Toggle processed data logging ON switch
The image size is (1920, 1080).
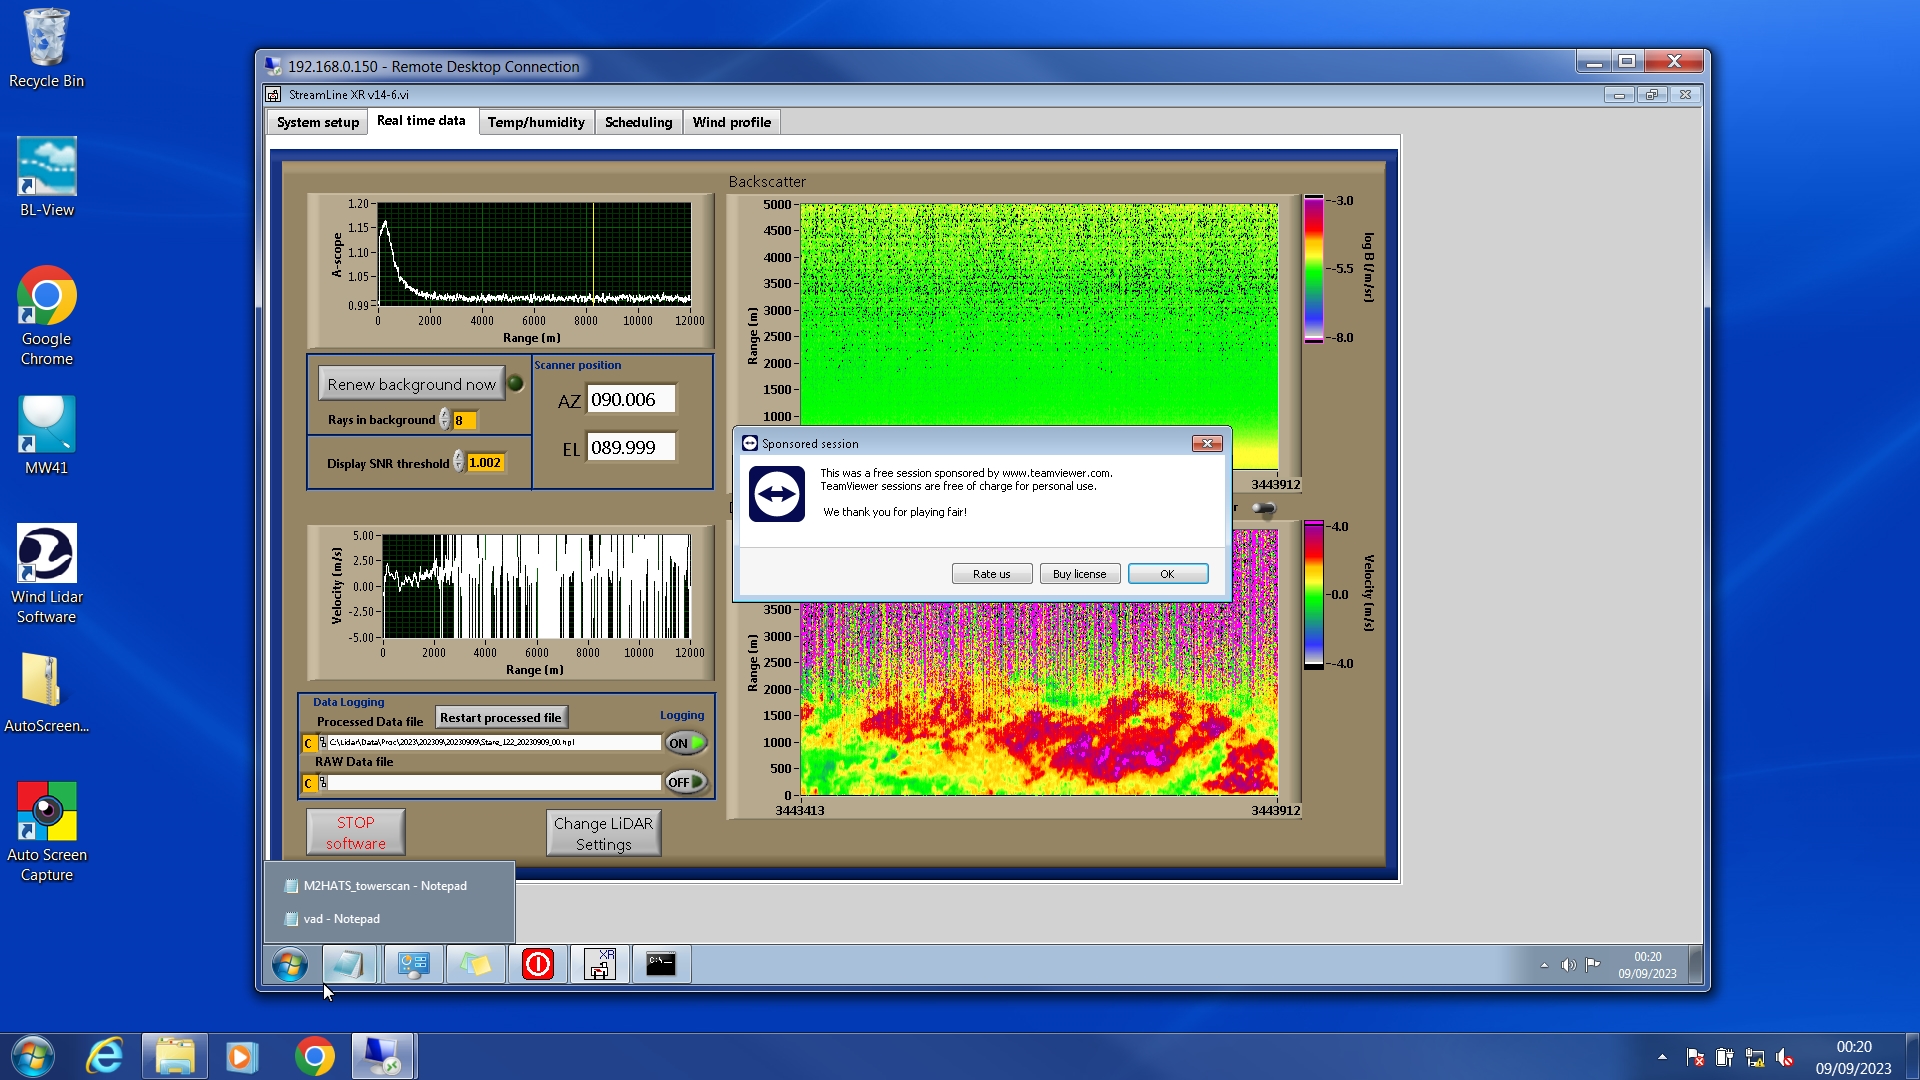(686, 743)
